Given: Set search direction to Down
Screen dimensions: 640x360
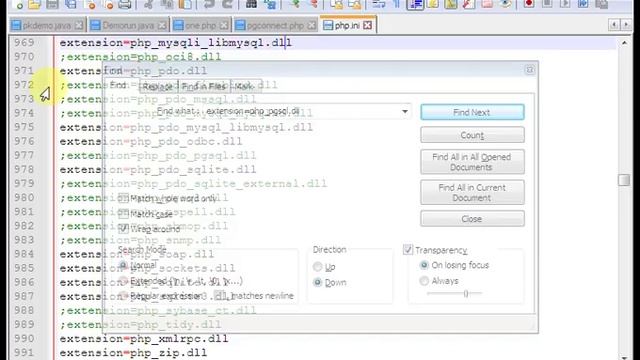Looking at the screenshot, I should coord(318,282).
